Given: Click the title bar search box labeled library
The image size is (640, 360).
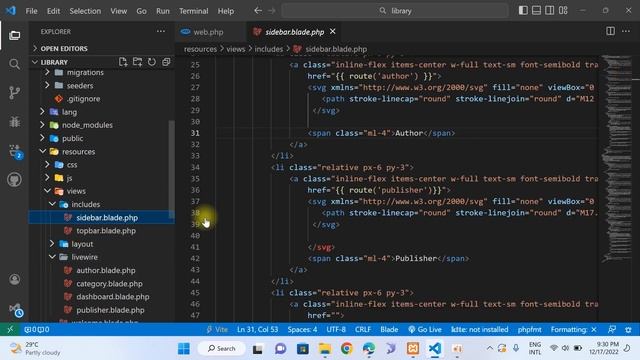Looking at the screenshot, I should pos(395,11).
